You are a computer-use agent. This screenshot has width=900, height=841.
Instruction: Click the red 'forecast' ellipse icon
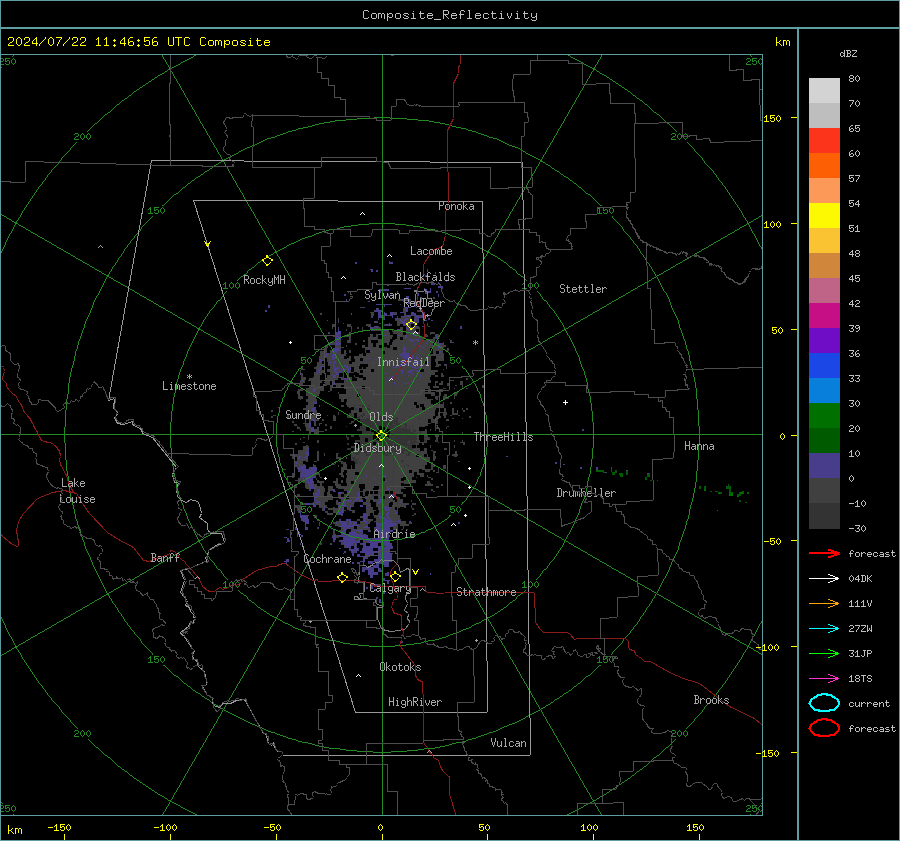(824, 727)
